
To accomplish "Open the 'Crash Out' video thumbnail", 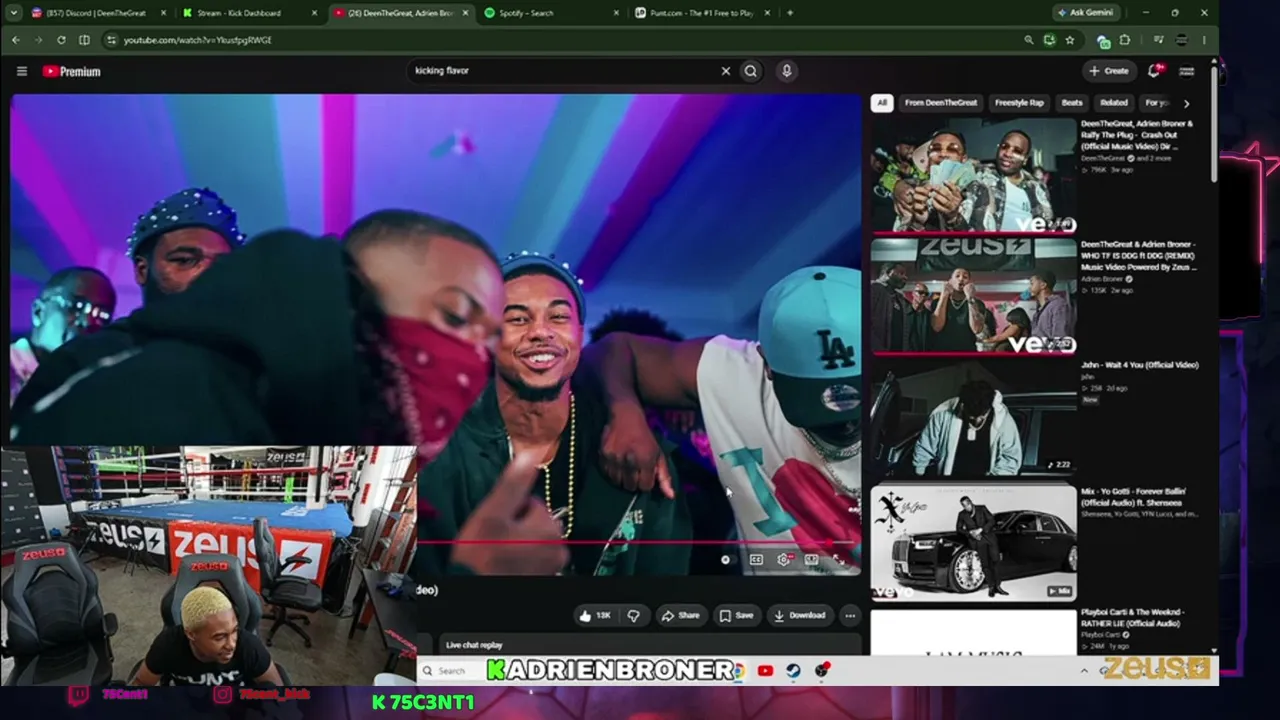I will click(973, 175).
